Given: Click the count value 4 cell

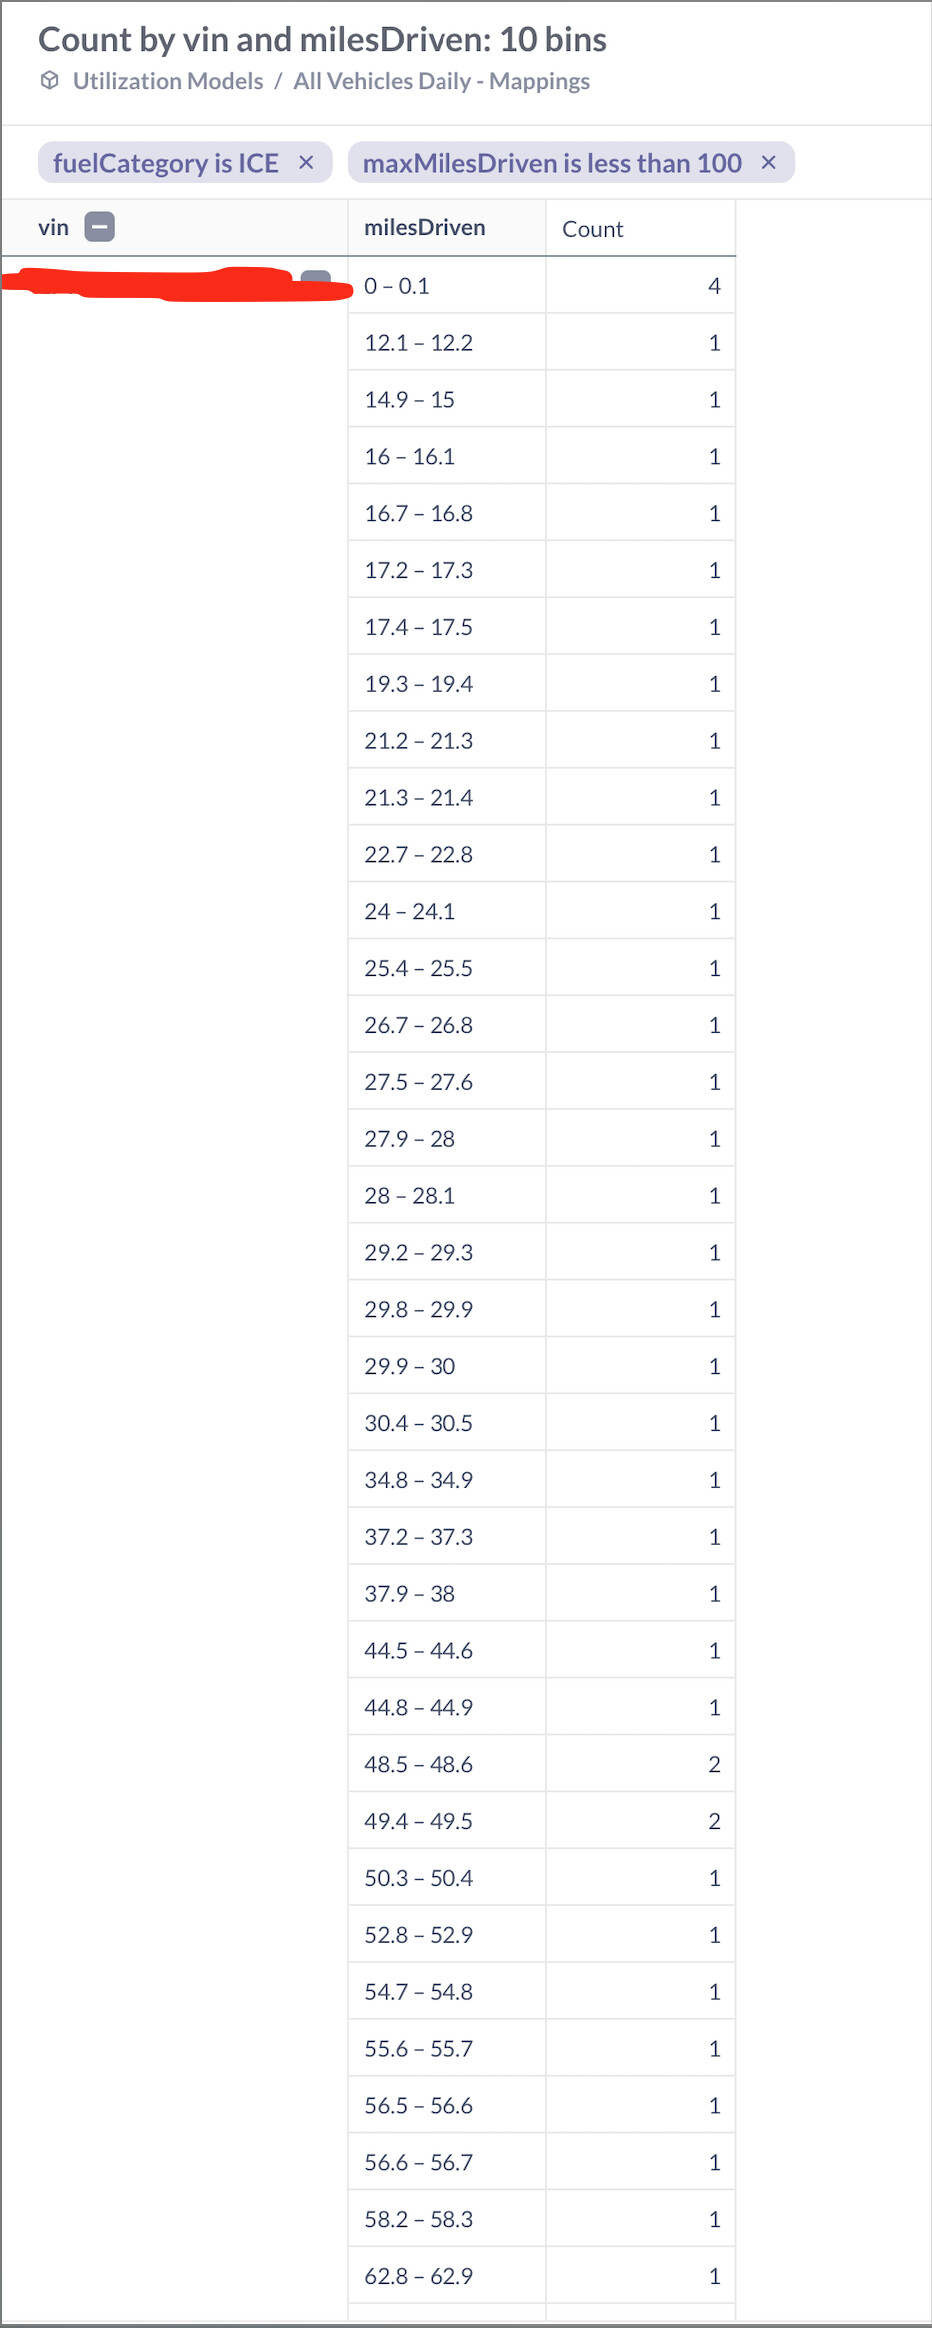Looking at the screenshot, I should click(640, 286).
